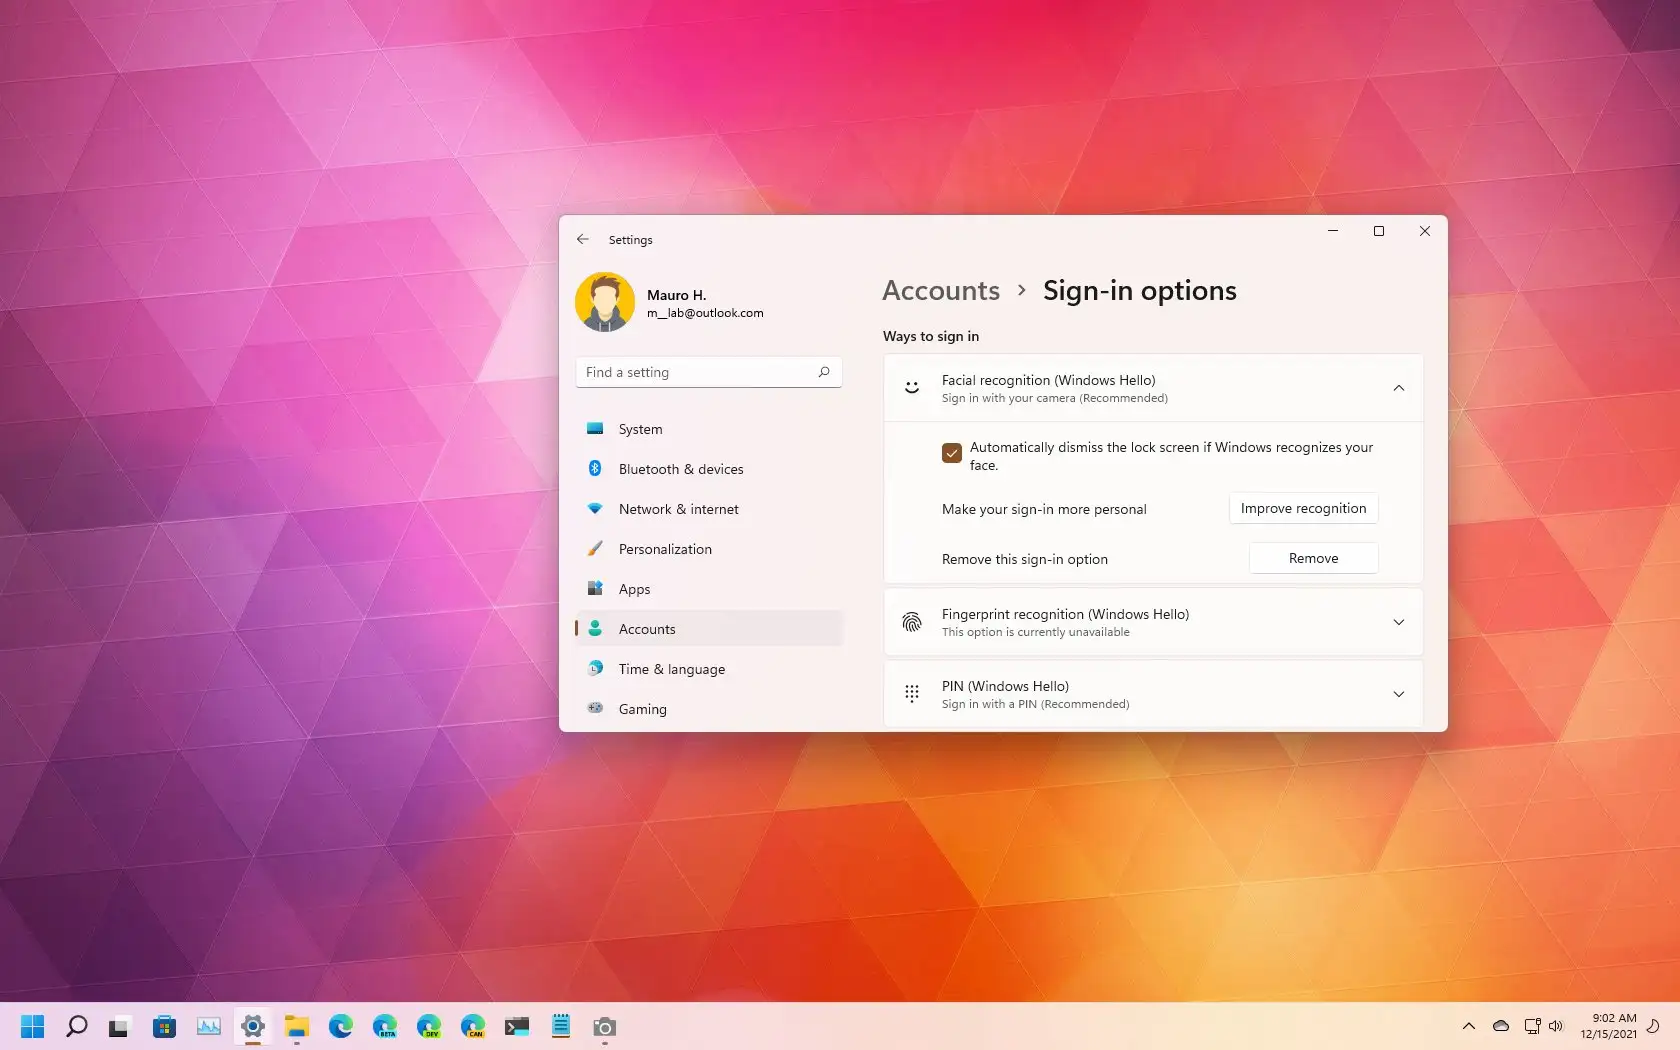Open the Apps settings section
This screenshot has width=1680, height=1050.
(633, 588)
